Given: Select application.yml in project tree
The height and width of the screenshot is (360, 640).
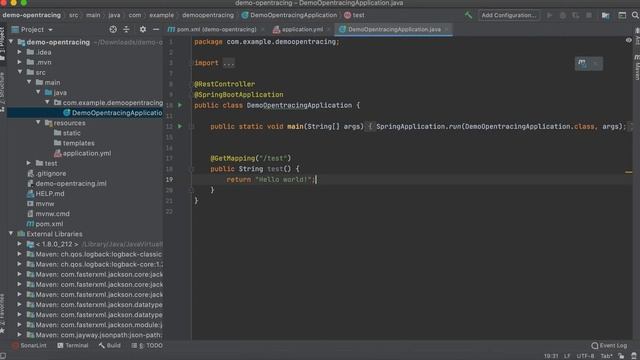Looking at the screenshot, I should (x=82, y=153).
